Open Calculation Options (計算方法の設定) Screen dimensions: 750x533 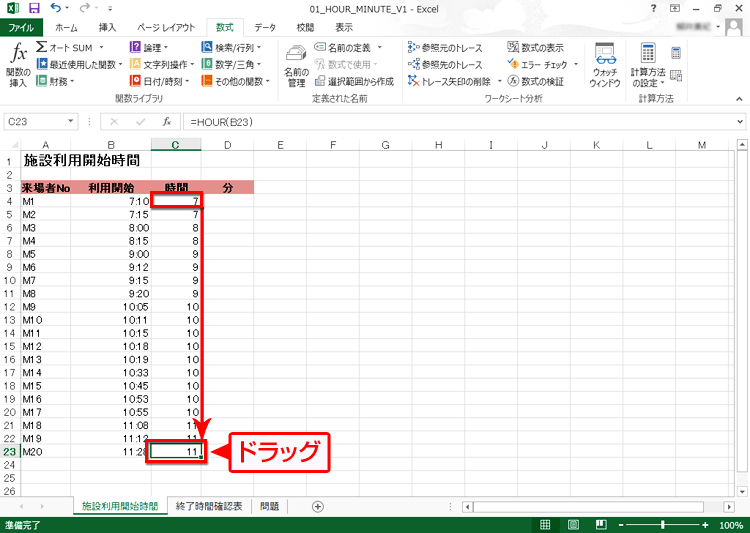(x=648, y=66)
